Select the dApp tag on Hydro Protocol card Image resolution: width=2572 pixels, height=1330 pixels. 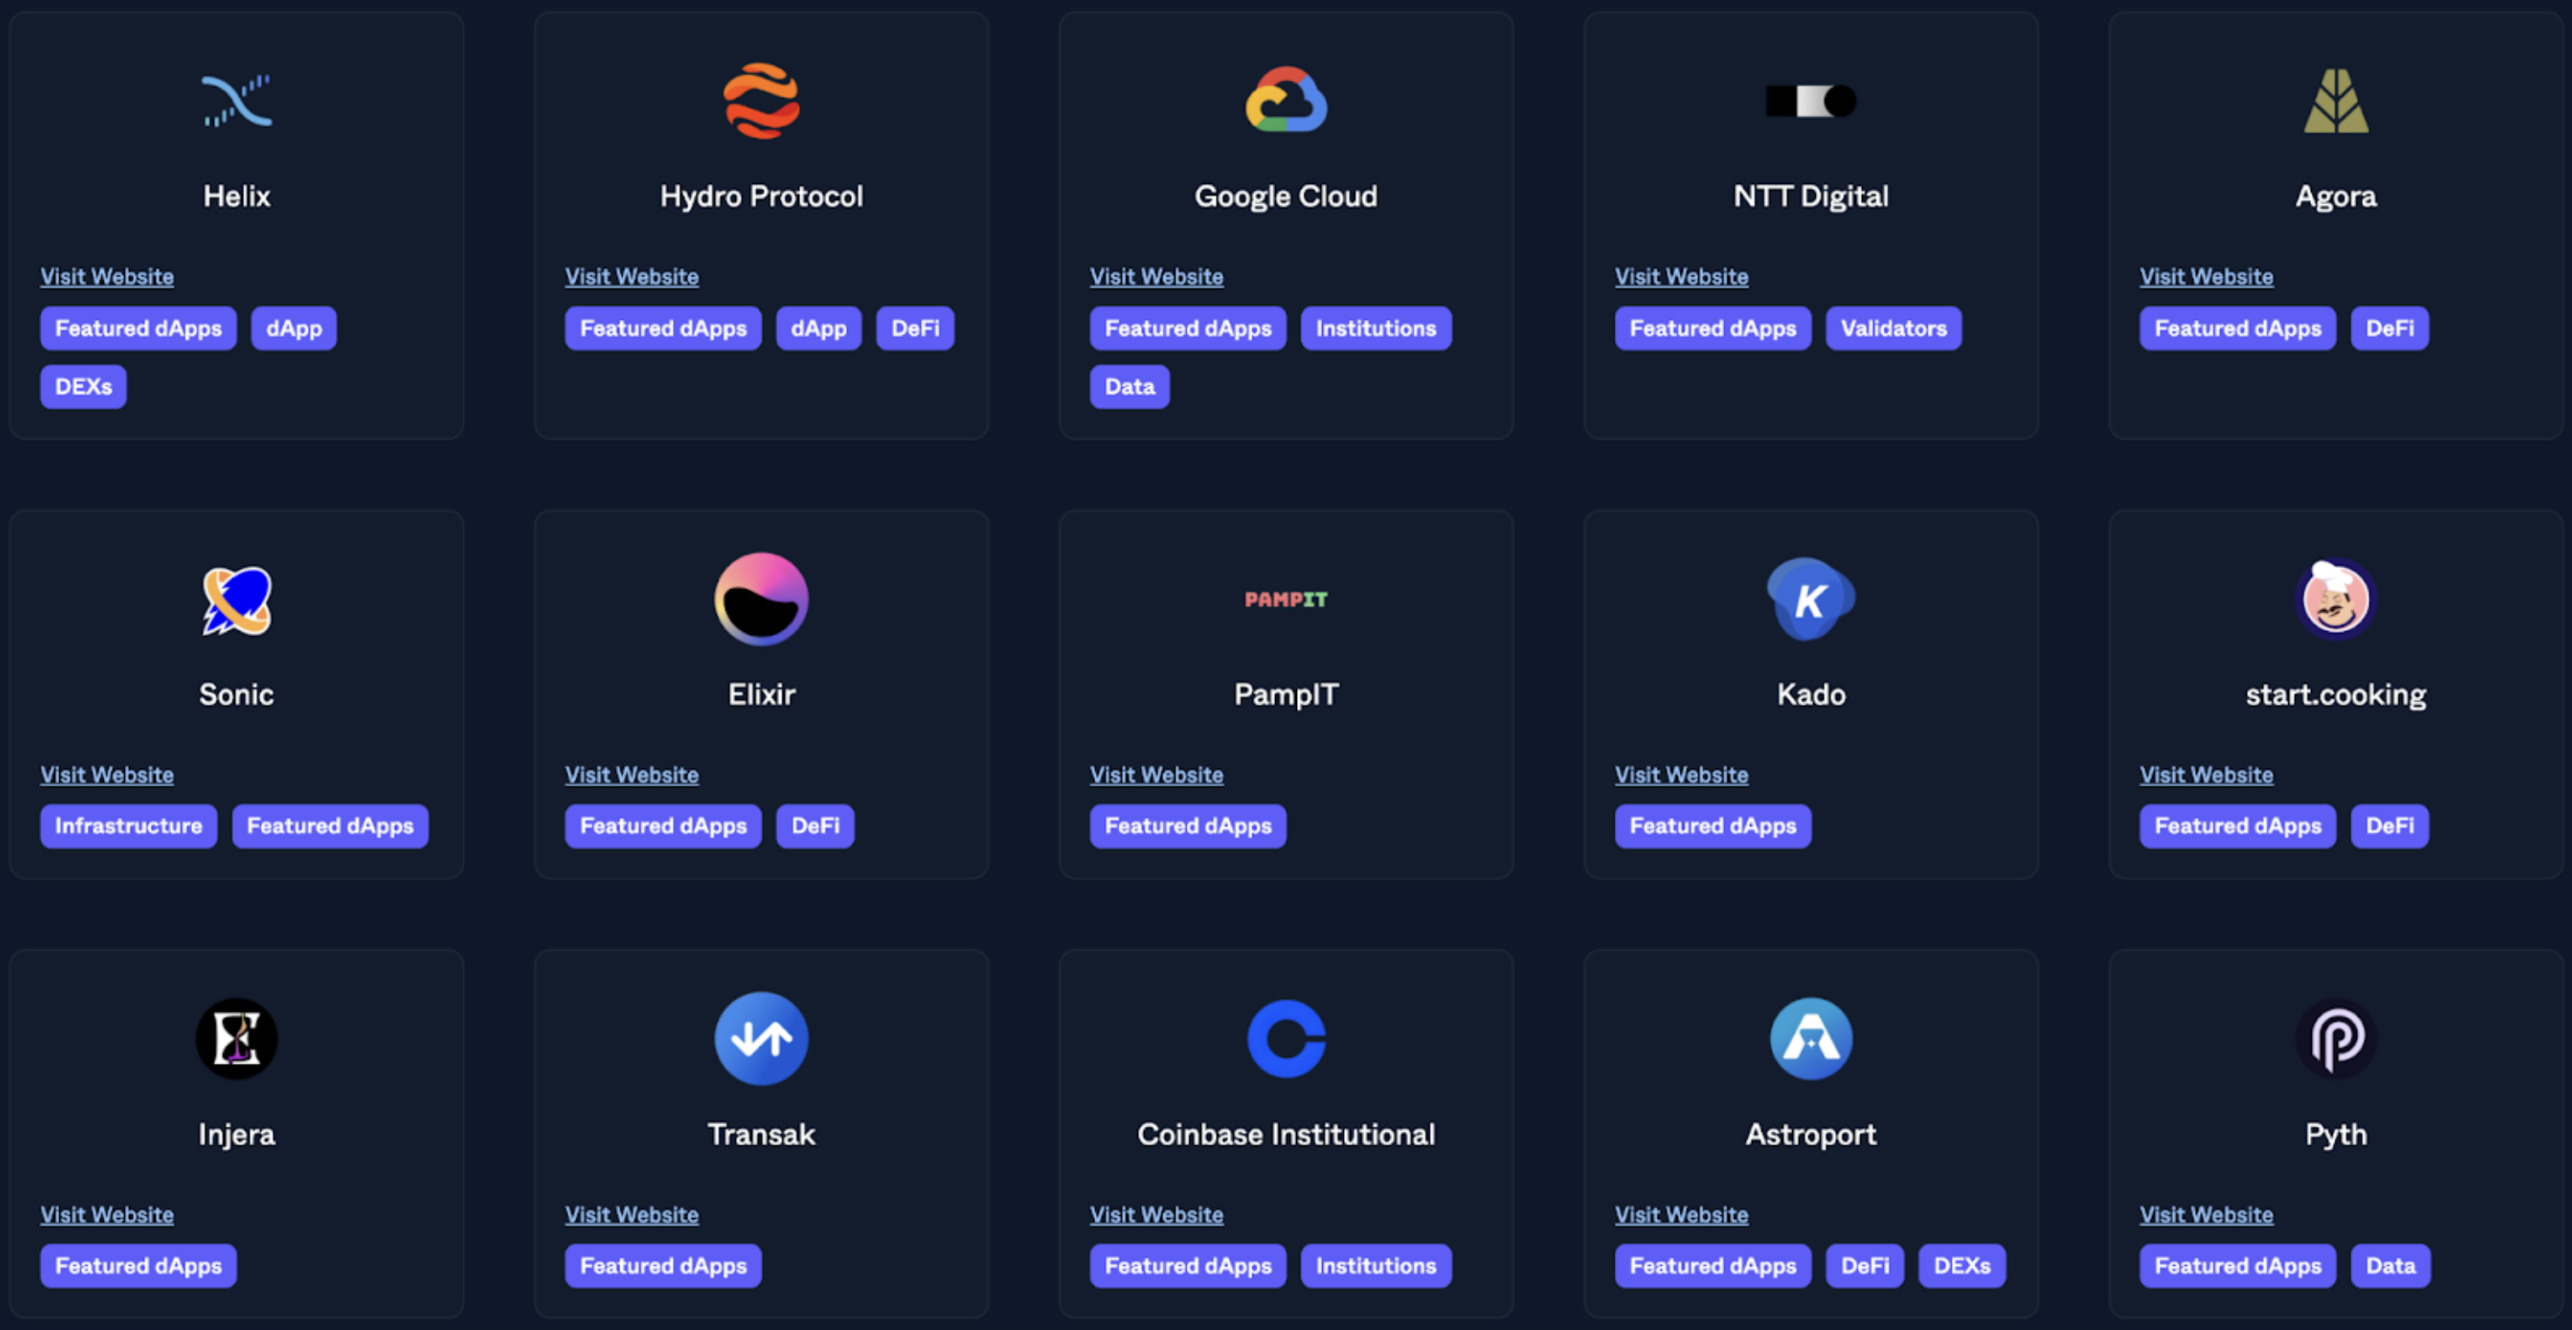(x=819, y=328)
